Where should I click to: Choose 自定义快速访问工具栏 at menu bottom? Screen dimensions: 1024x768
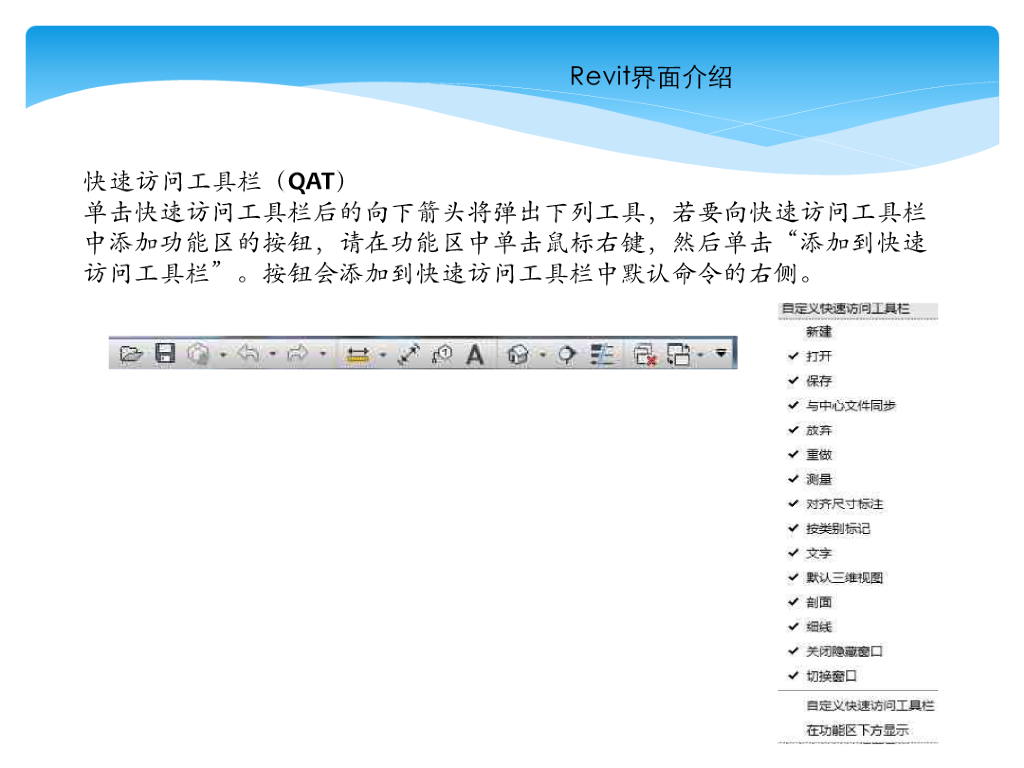click(x=870, y=705)
